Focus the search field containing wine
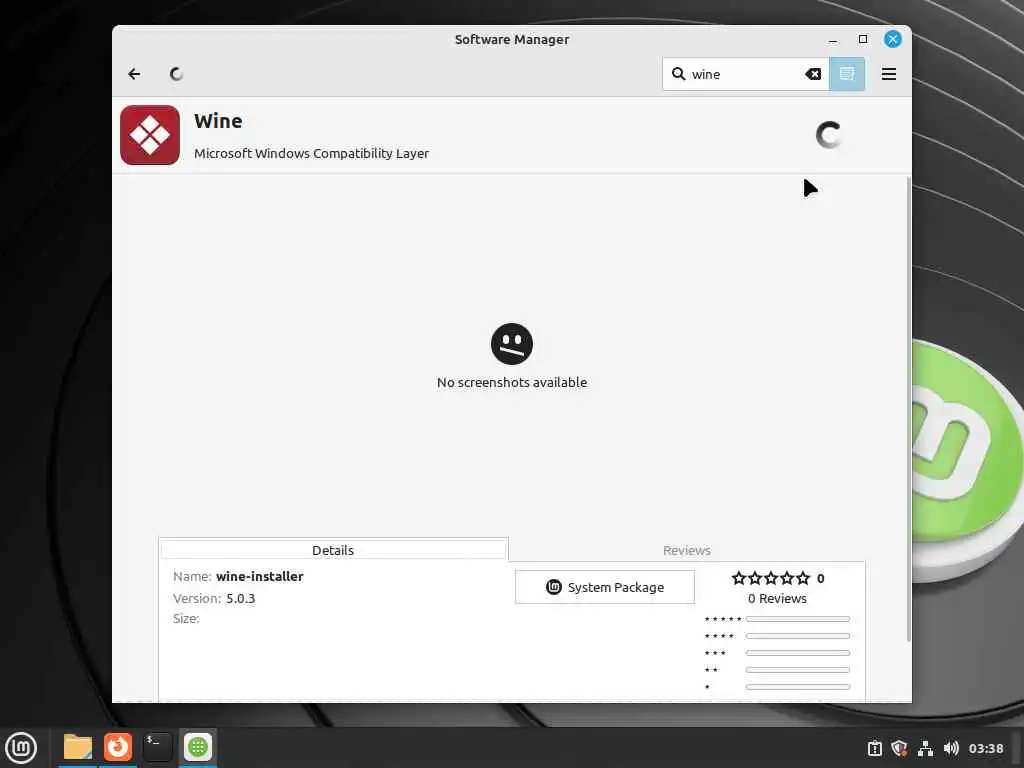The image size is (1024, 768). [745, 74]
